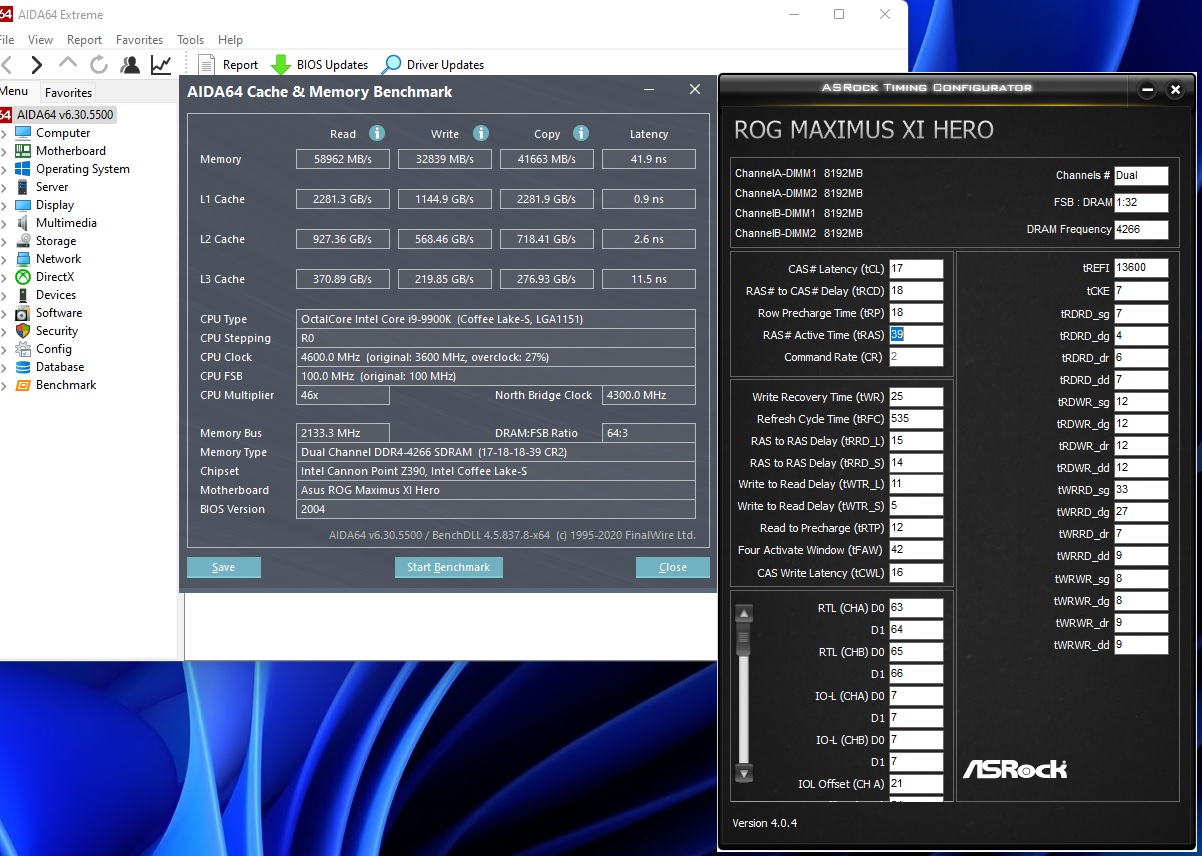Open the View menu
The image size is (1202, 856).
click(x=40, y=40)
